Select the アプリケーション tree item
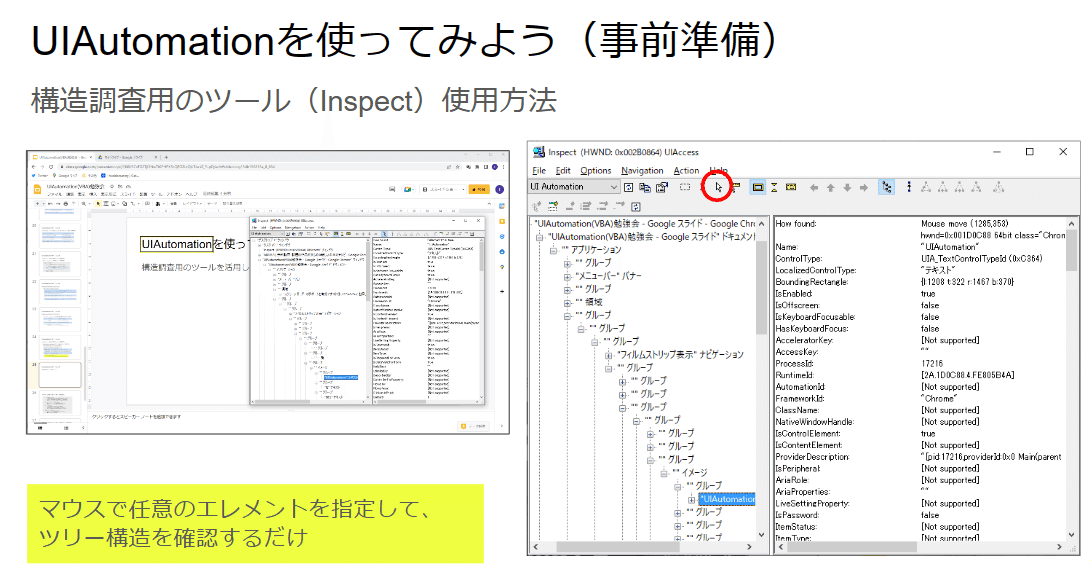 (x=591, y=250)
